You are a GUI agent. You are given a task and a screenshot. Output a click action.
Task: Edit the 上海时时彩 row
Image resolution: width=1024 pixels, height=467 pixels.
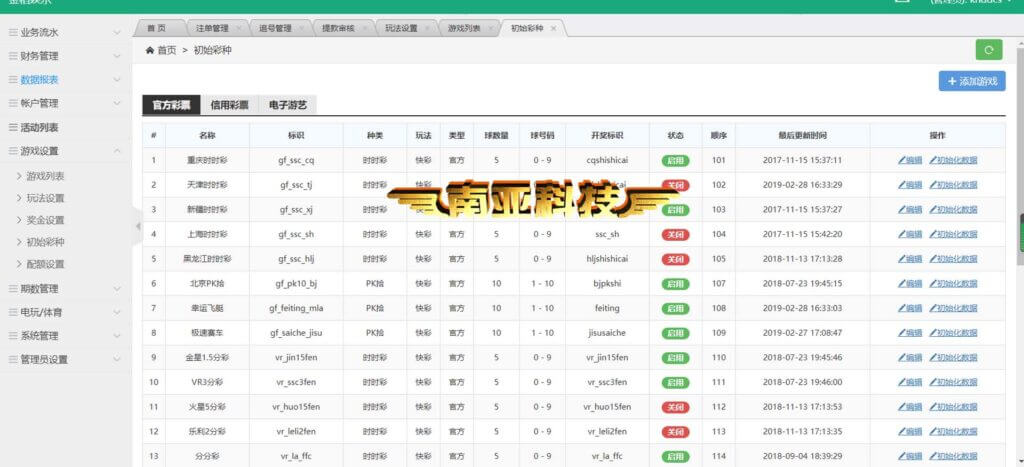(x=910, y=234)
